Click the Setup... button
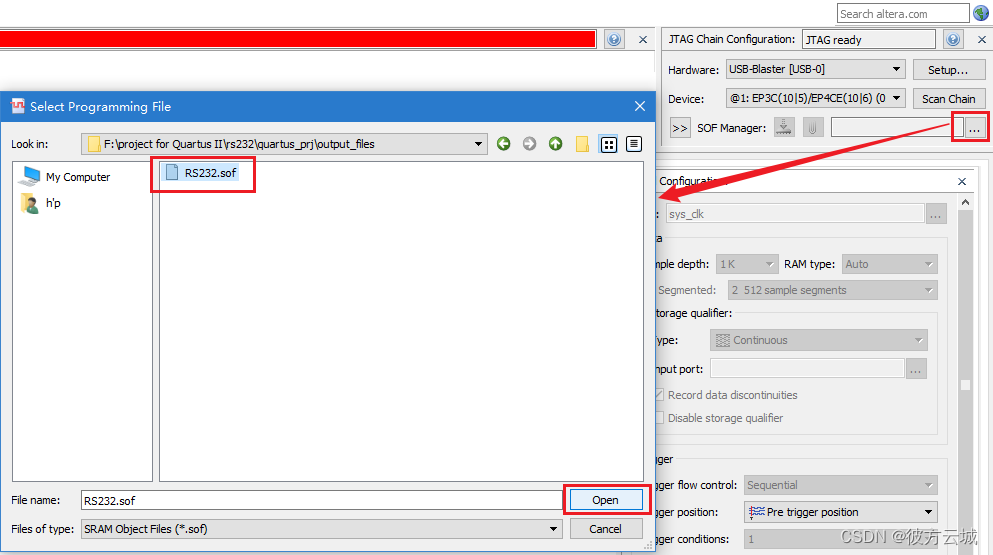 click(x=949, y=70)
